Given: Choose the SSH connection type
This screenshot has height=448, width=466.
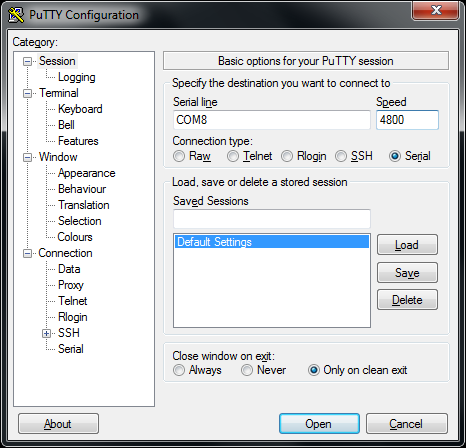Looking at the screenshot, I should coord(341,156).
